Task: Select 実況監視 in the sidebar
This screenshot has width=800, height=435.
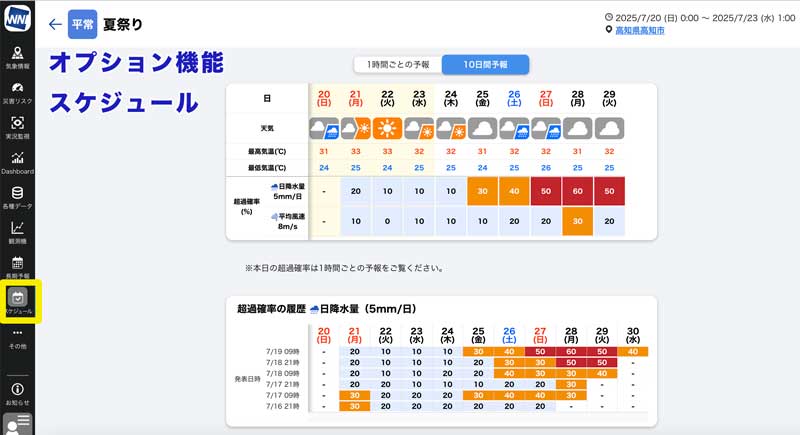Action: coord(17,127)
